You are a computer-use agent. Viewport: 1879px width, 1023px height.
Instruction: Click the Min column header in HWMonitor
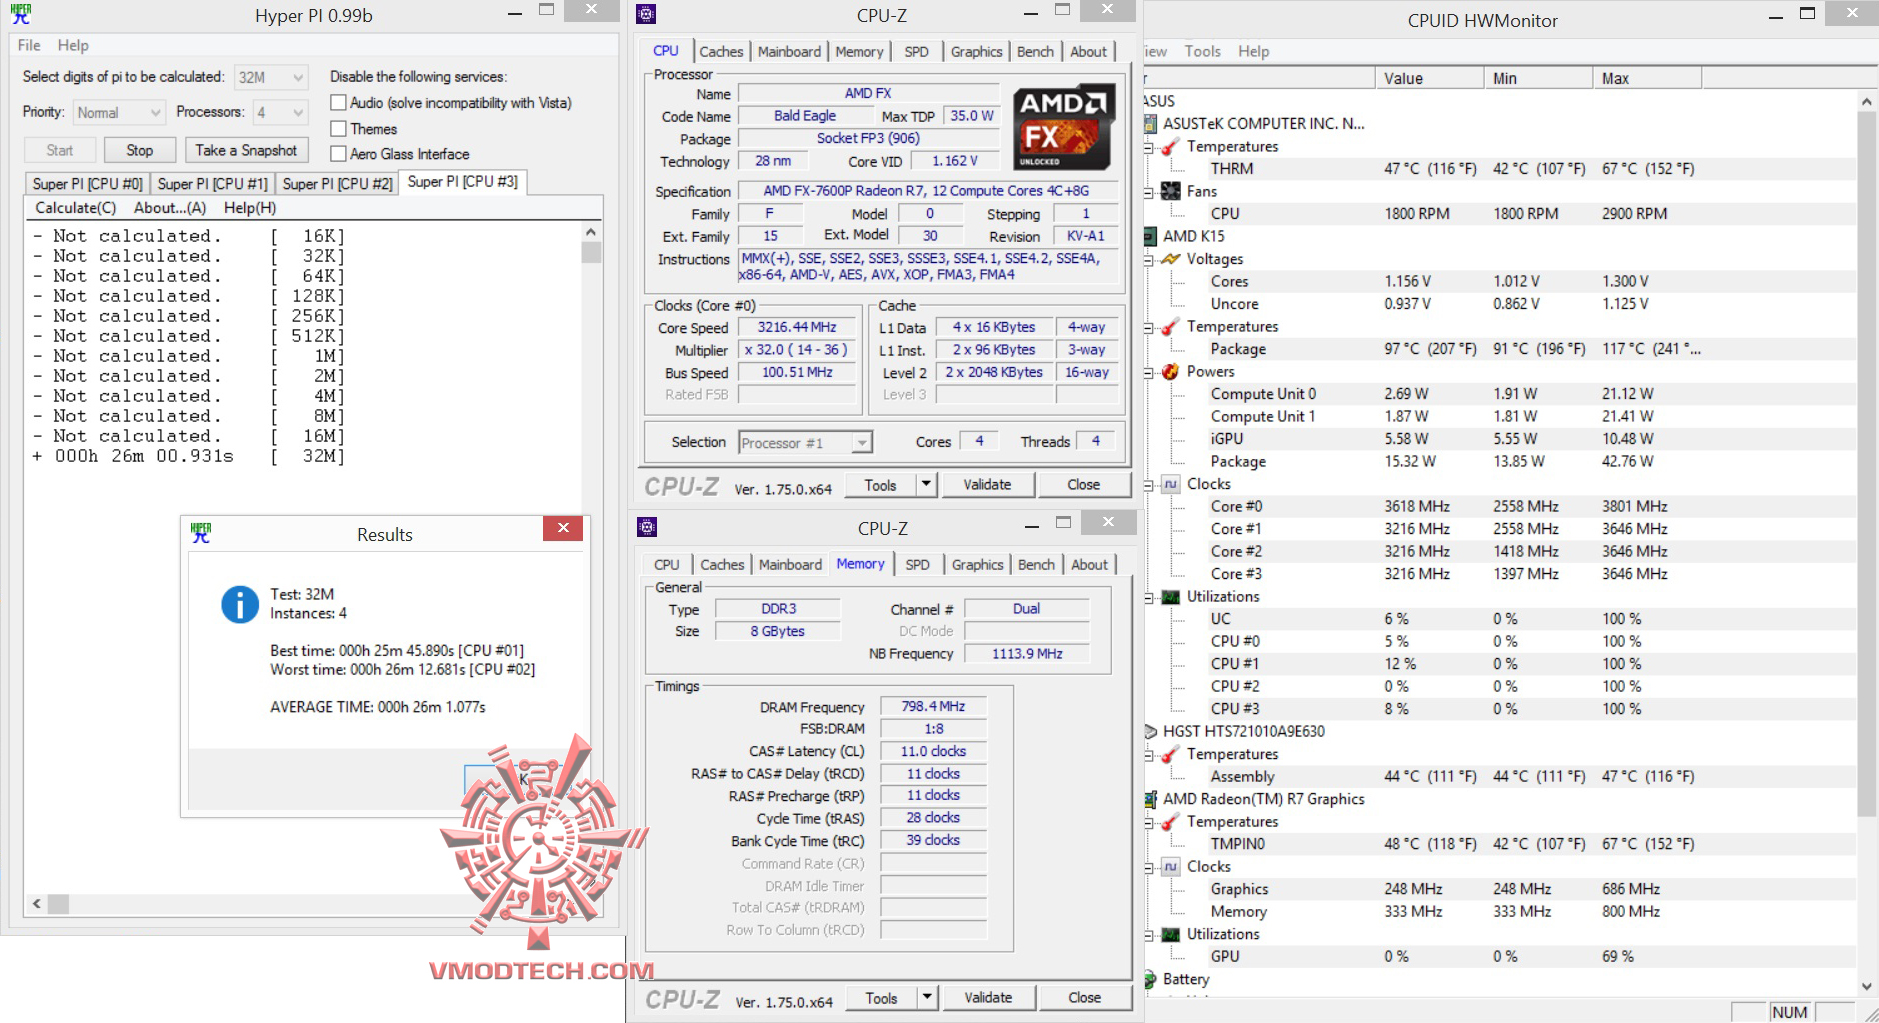(x=1538, y=78)
